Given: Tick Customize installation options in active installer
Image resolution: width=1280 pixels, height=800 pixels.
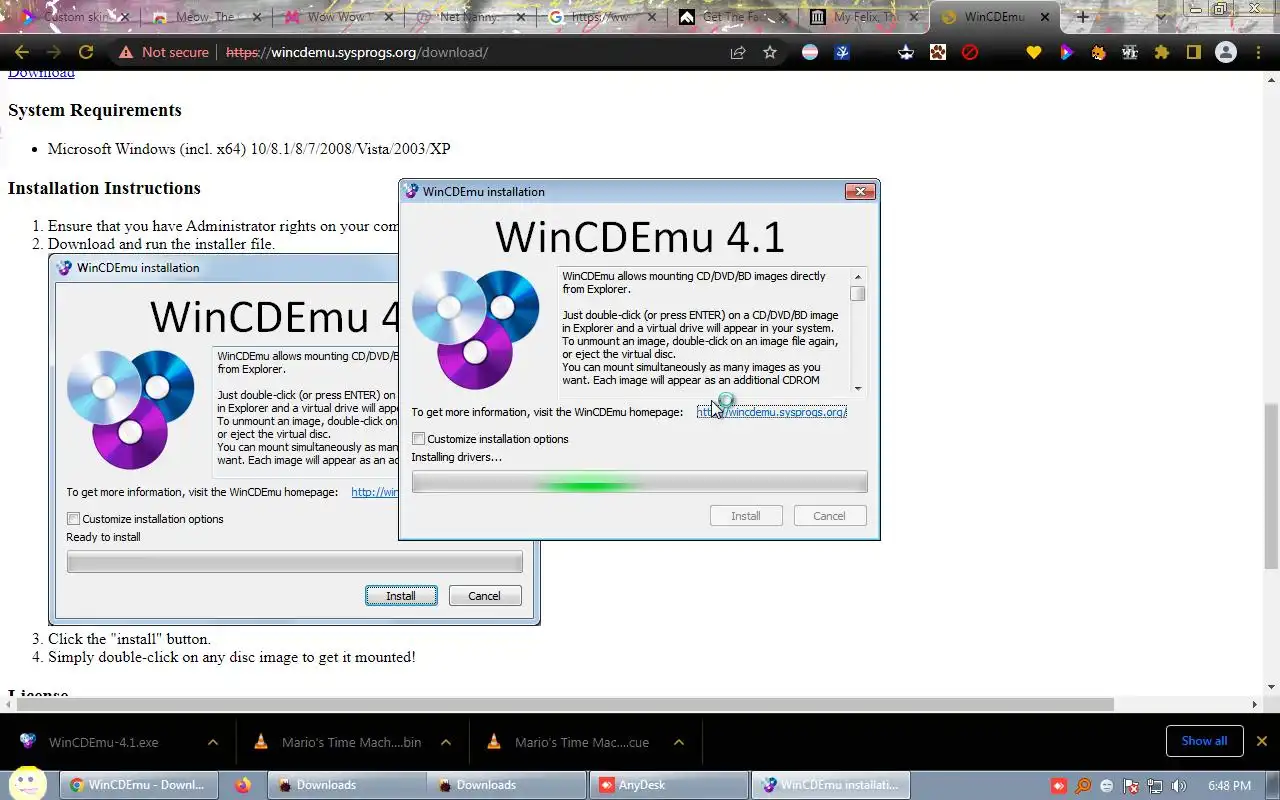Looking at the screenshot, I should (419, 439).
